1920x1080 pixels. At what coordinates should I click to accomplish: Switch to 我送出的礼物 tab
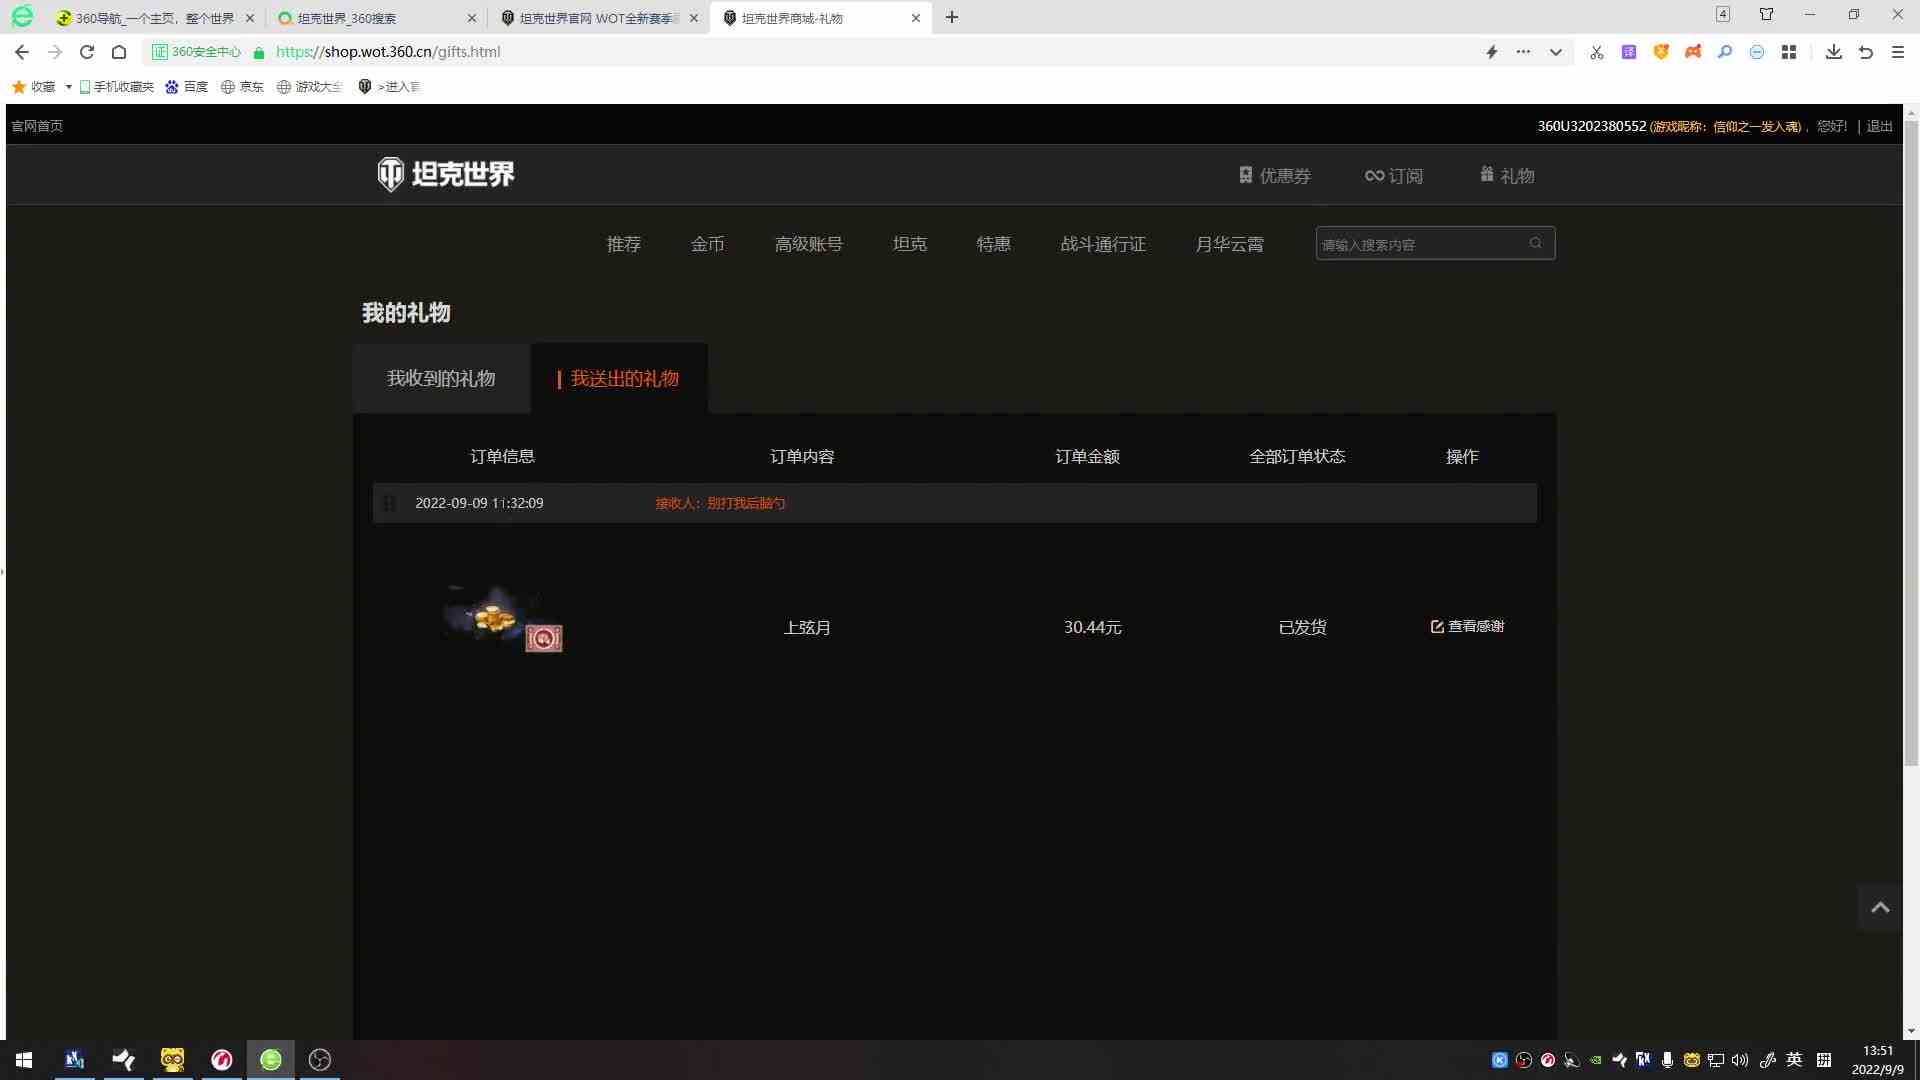point(619,378)
